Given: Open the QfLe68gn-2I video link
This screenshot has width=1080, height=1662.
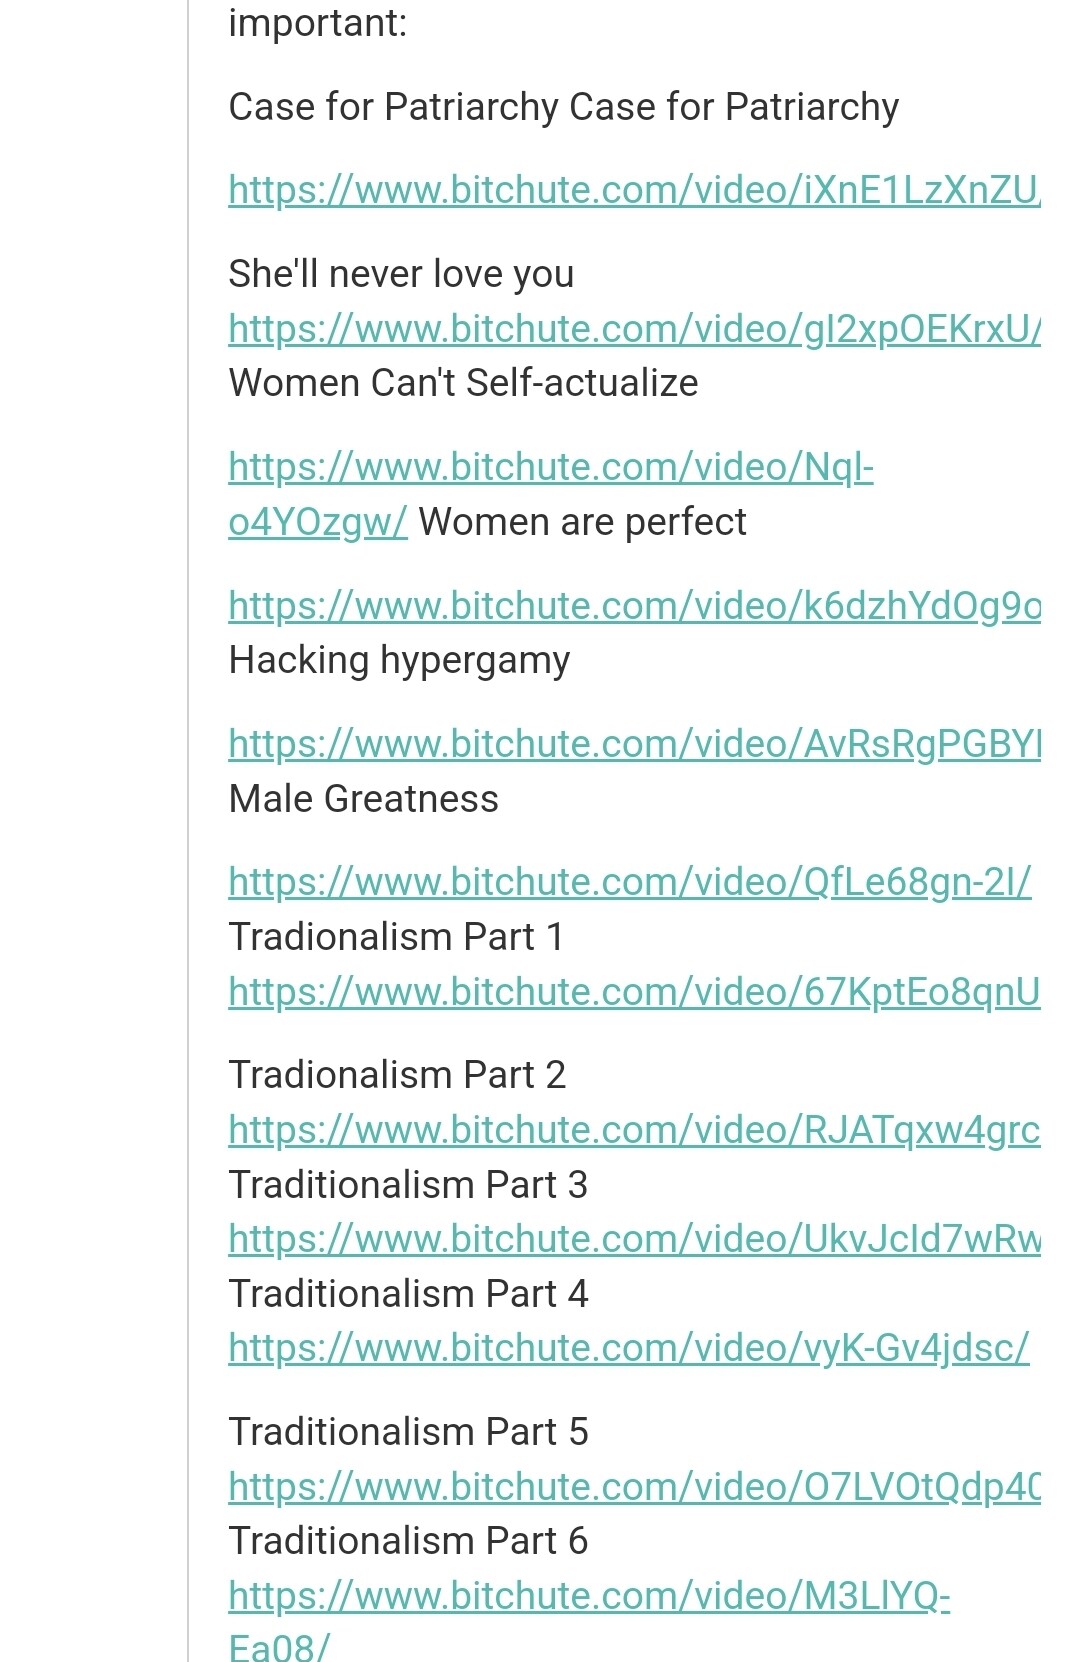Looking at the screenshot, I should [630, 882].
